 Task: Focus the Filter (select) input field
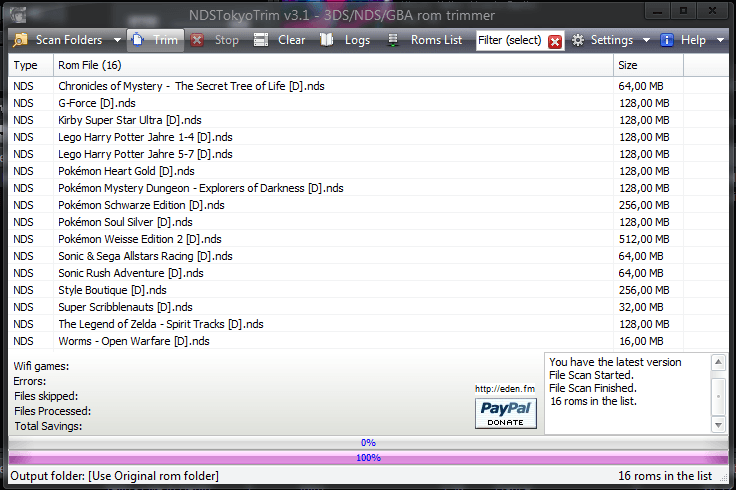point(510,40)
